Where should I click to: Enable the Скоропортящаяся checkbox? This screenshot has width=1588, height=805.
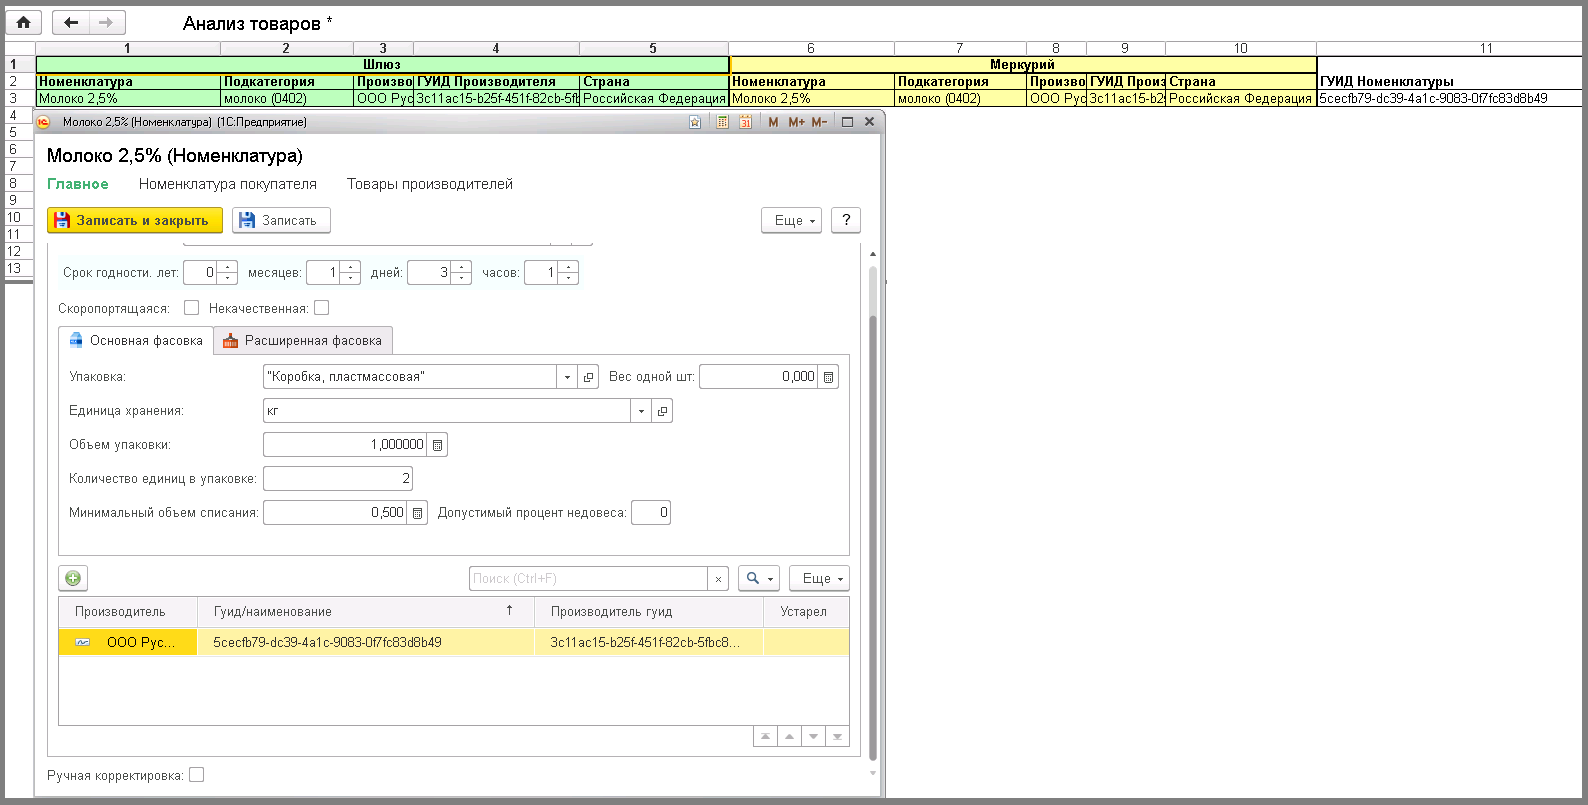coord(192,308)
